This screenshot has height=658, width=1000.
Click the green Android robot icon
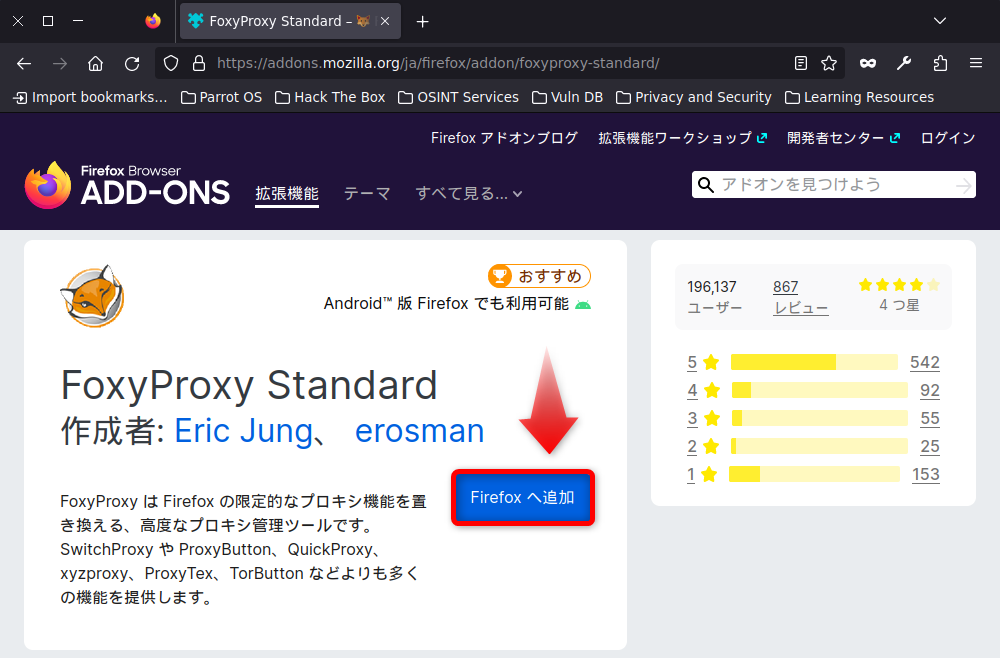(x=583, y=305)
